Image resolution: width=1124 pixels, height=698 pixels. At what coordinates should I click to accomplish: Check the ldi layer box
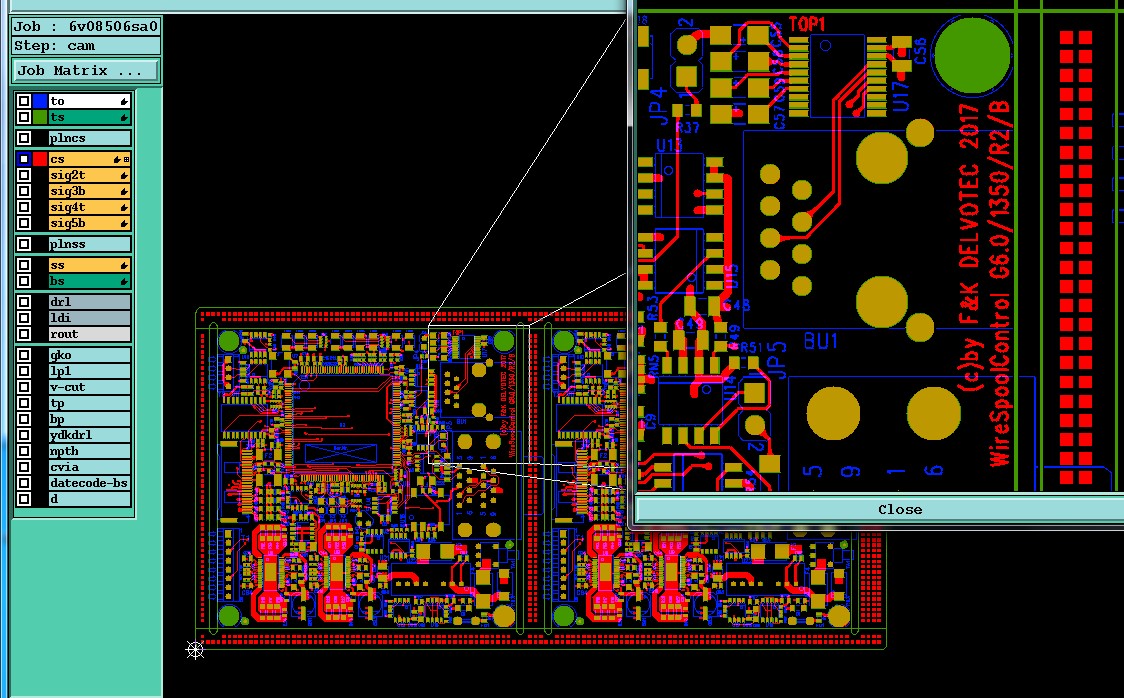pyautogui.click(x=24, y=317)
